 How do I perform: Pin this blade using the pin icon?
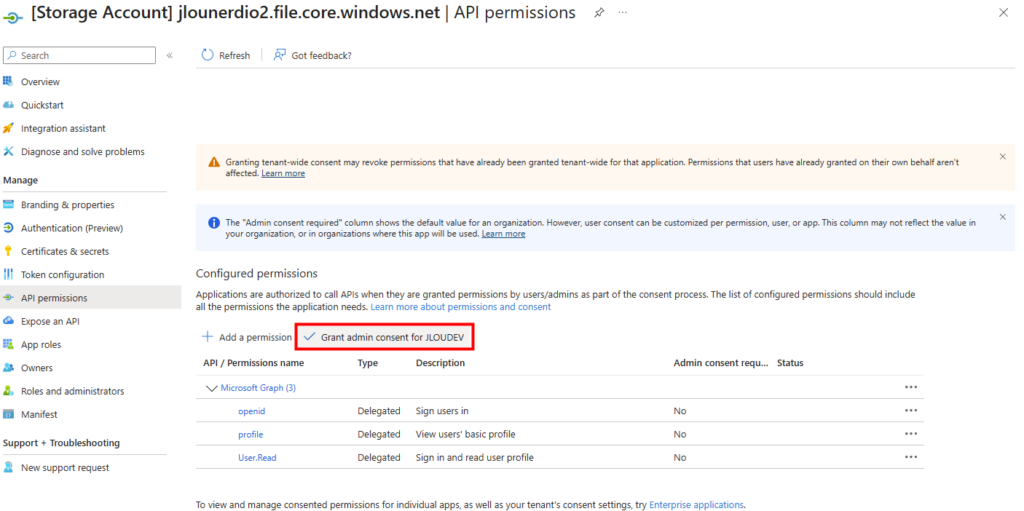click(x=599, y=13)
